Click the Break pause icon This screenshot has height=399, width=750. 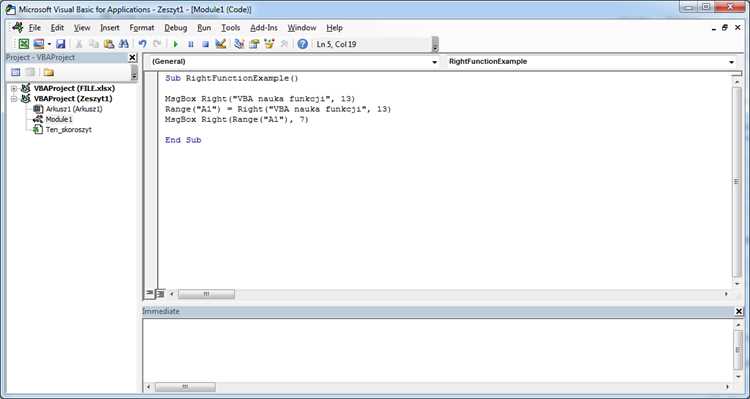click(x=190, y=44)
